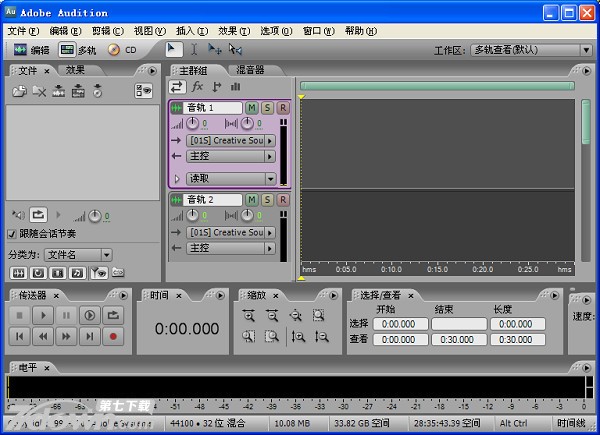Open the 效果 tab in the Files panel
Image resolution: width=600 pixels, height=435 pixels.
click(x=76, y=70)
